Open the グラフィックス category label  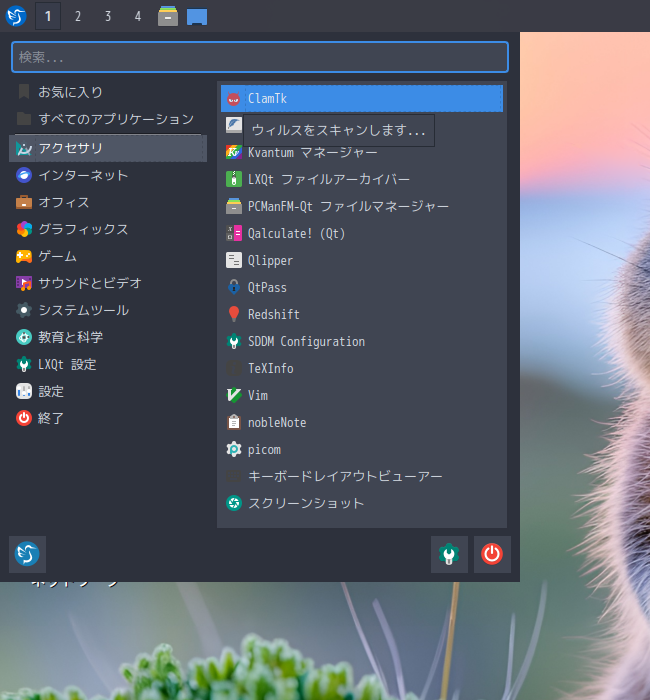coord(83,229)
